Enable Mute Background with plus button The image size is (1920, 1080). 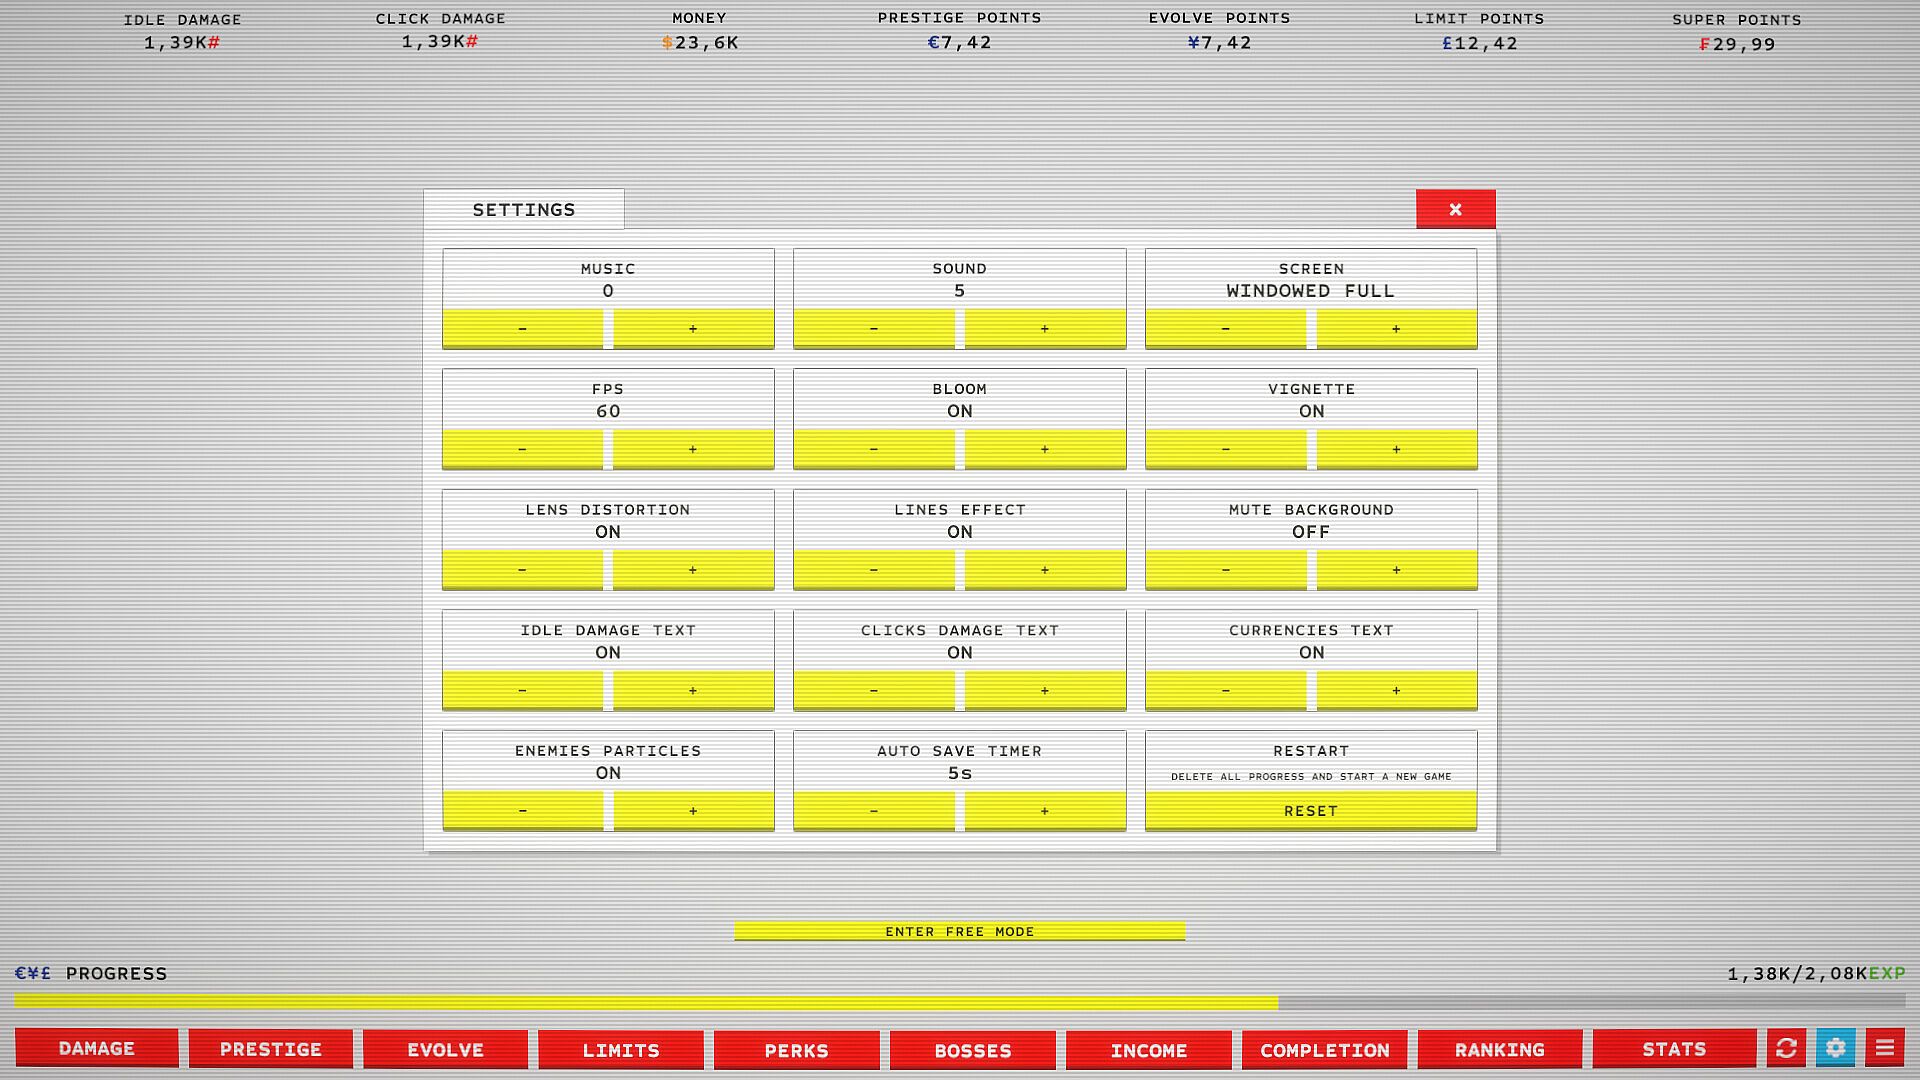tap(1396, 569)
